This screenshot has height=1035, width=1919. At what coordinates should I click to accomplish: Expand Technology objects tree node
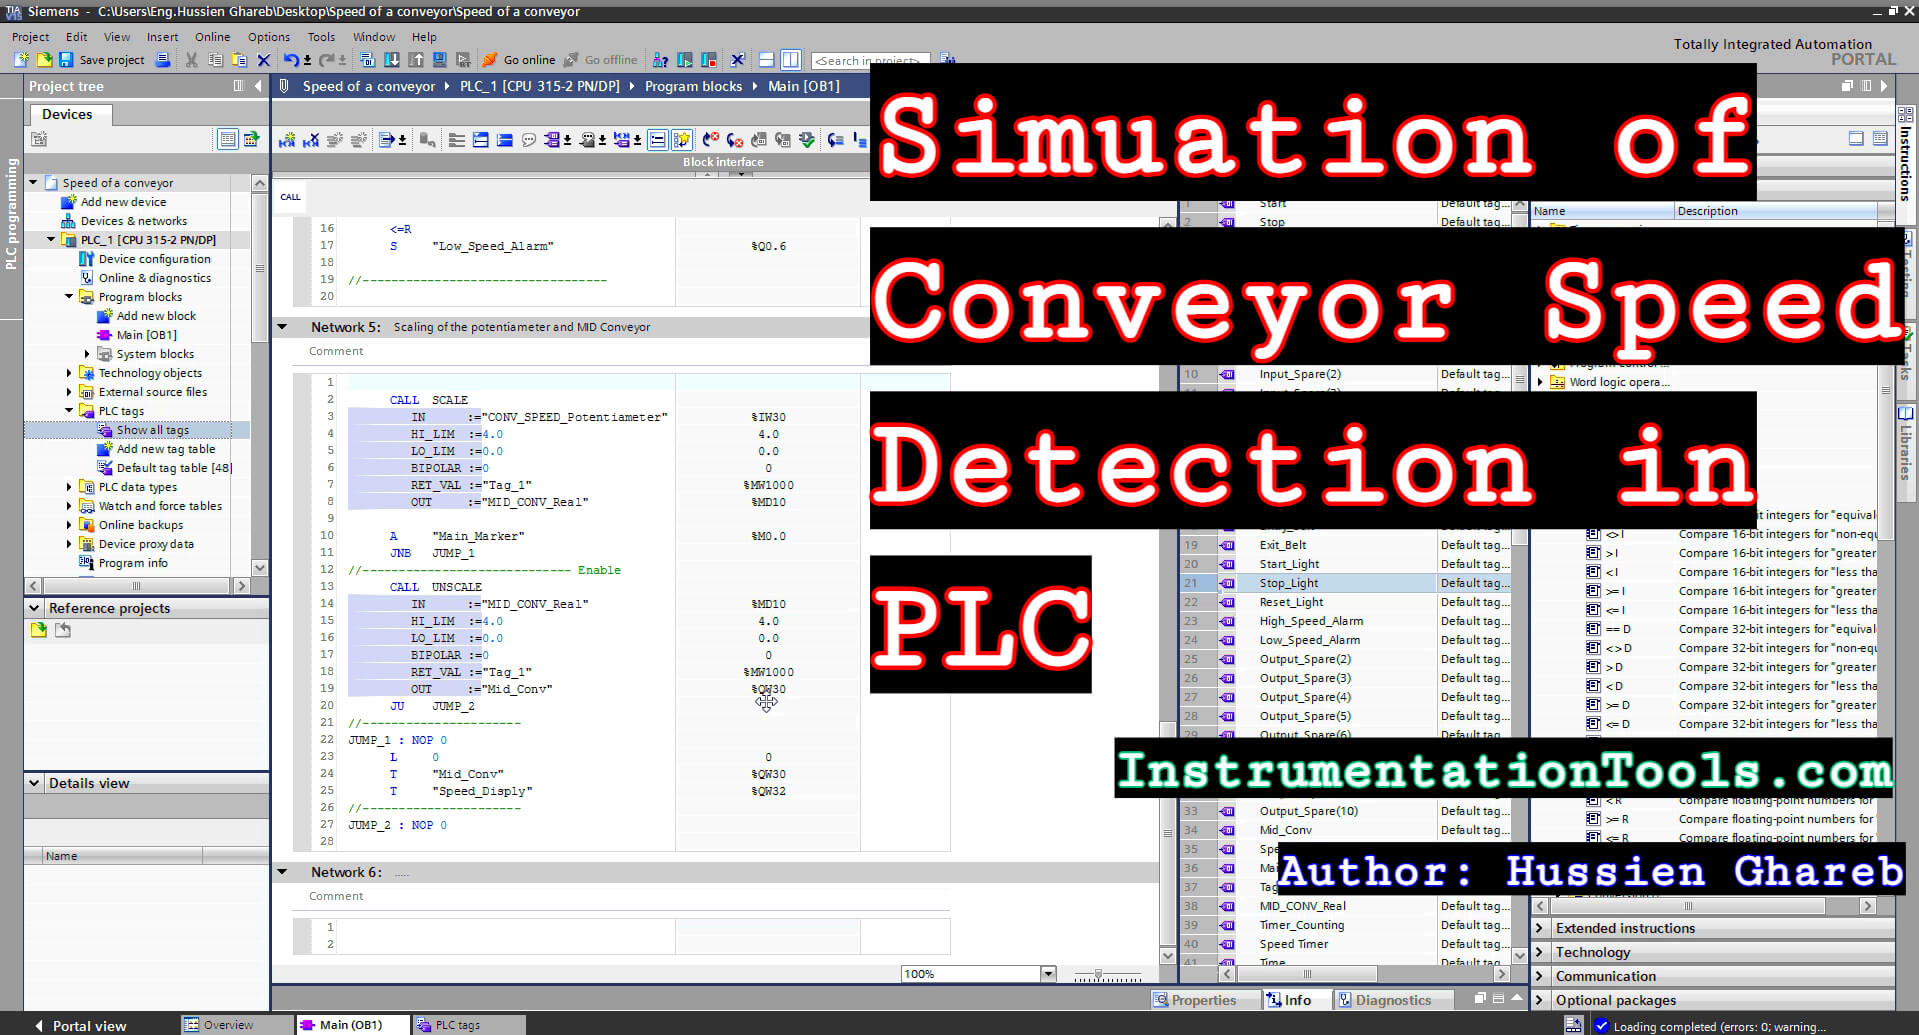point(69,373)
